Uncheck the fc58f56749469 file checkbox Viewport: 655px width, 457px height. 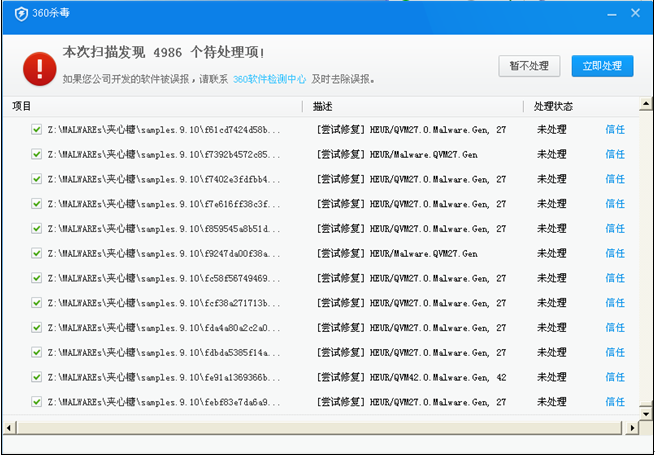[36, 278]
